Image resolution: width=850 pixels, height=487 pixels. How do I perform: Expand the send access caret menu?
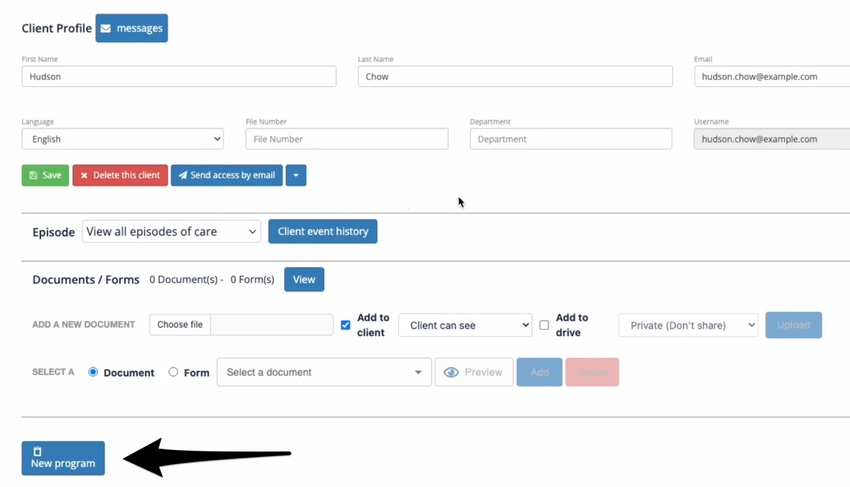pyautogui.click(x=296, y=175)
